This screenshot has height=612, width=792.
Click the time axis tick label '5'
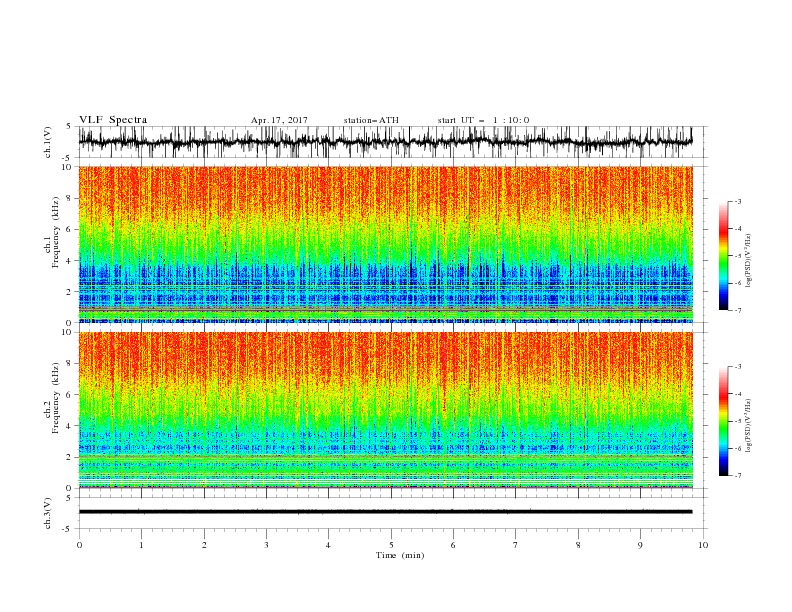pos(391,545)
